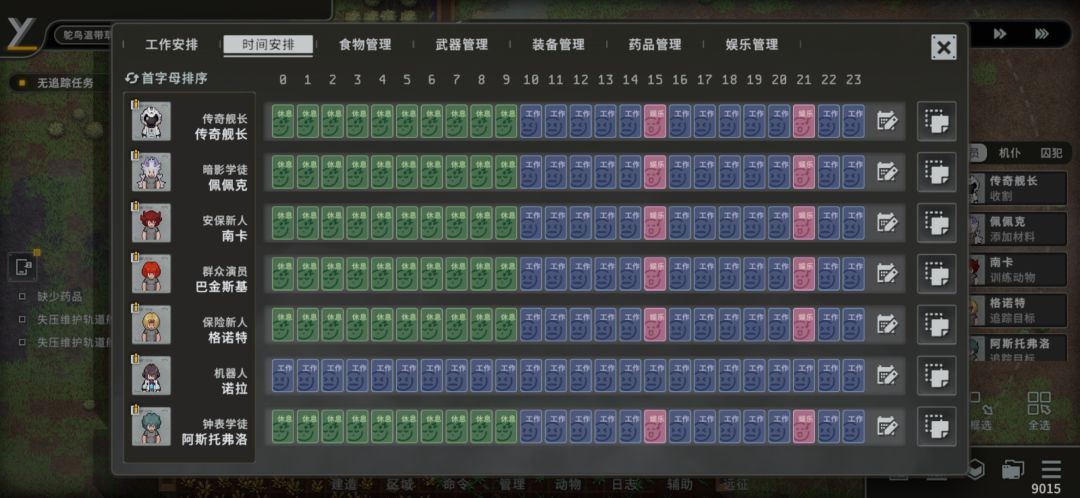Viewport: 1080px width, 498px height.
Task: Set game speed to double fast-forward
Action: pos(1000,34)
